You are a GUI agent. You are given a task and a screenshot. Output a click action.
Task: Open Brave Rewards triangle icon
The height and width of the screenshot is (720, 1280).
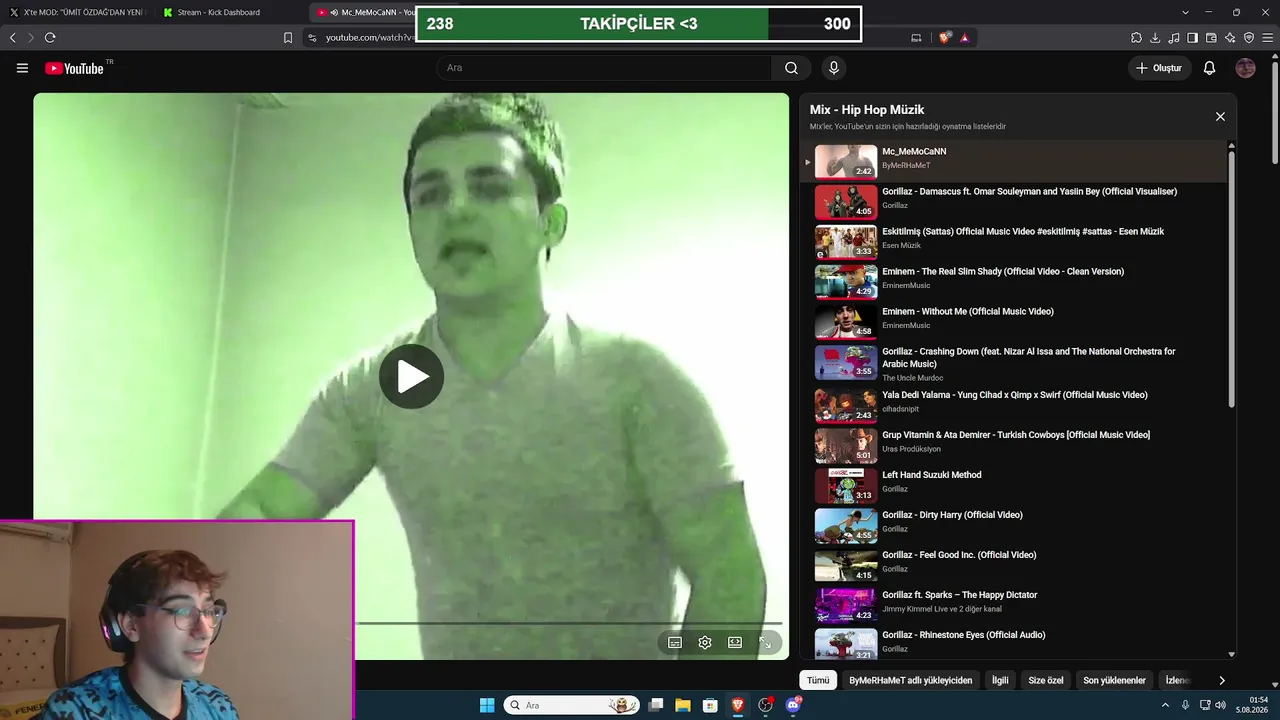point(964,38)
